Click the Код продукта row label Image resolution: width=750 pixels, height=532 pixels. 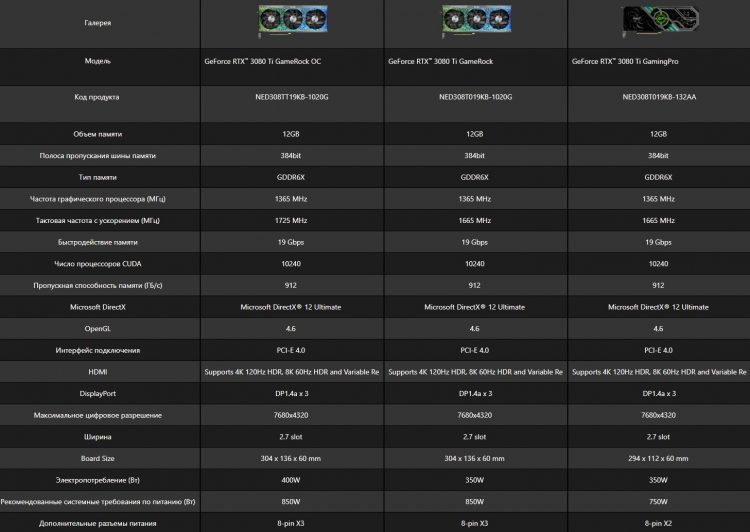pos(98,98)
